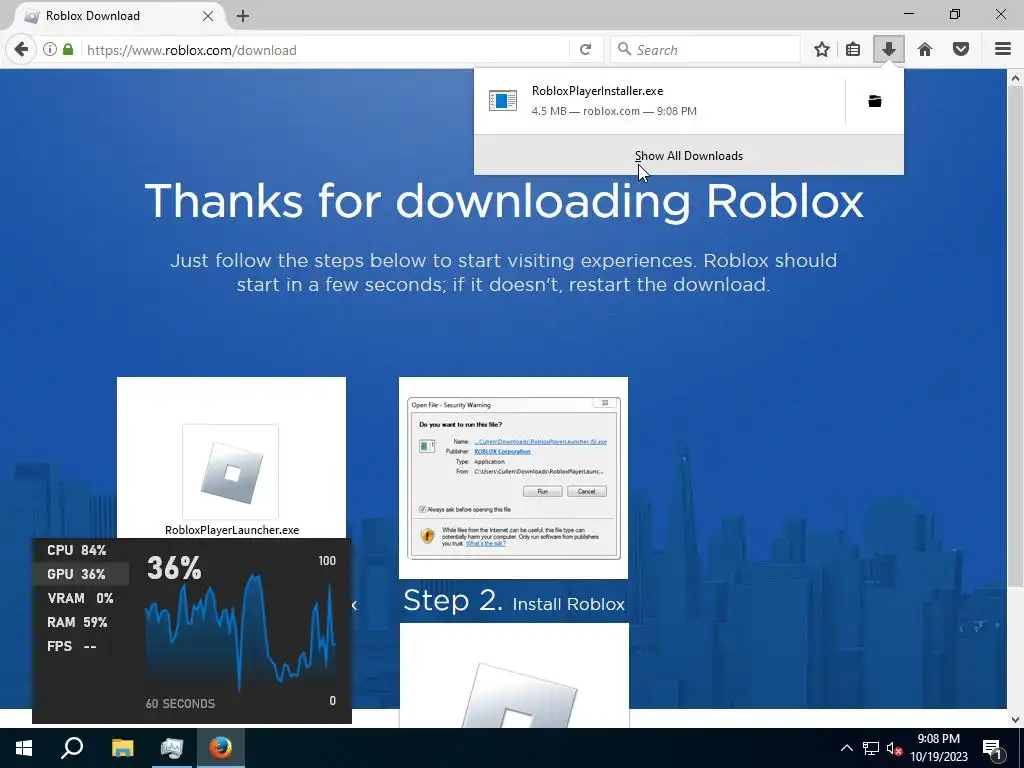Click the browser Back arrow button
The height and width of the screenshot is (768, 1024).
[22, 50]
